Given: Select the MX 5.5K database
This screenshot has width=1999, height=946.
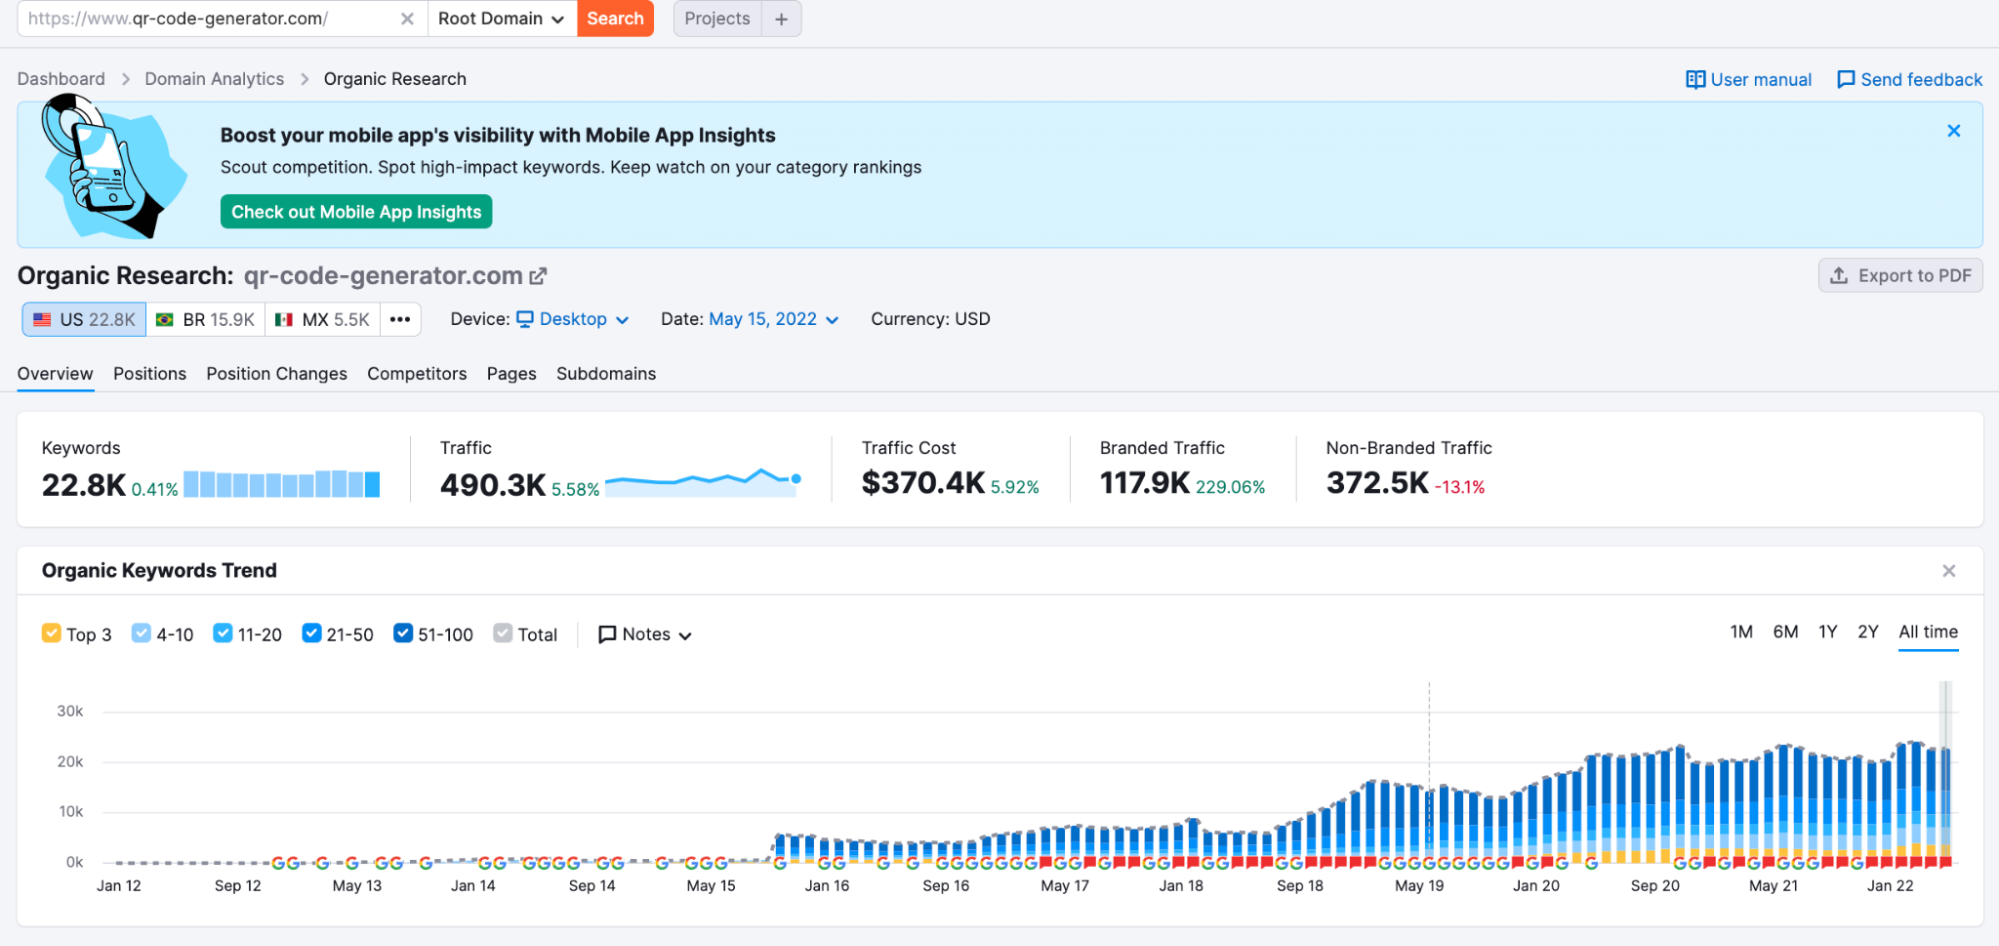Looking at the screenshot, I should [323, 319].
